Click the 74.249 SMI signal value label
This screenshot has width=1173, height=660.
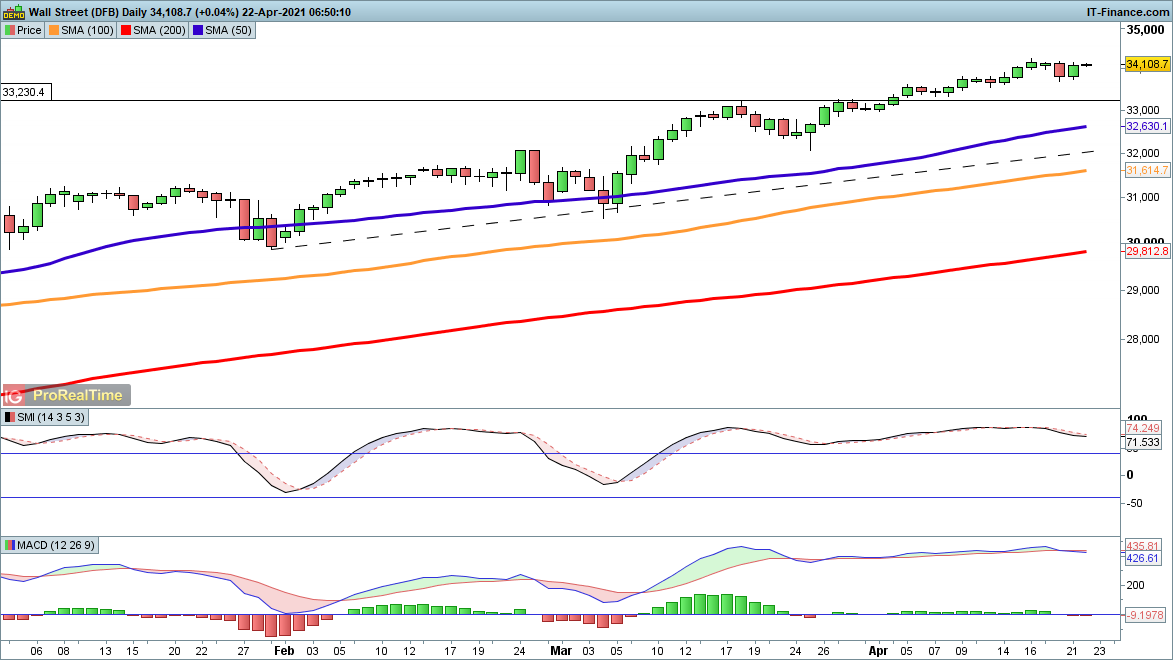[1141, 428]
